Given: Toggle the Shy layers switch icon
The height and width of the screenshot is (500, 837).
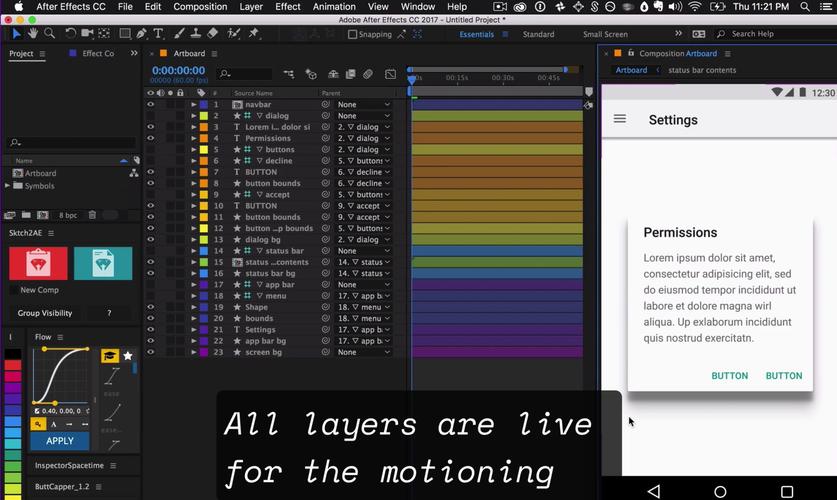Looking at the screenshot, I should pyautogui.click(x=333, y=74).
